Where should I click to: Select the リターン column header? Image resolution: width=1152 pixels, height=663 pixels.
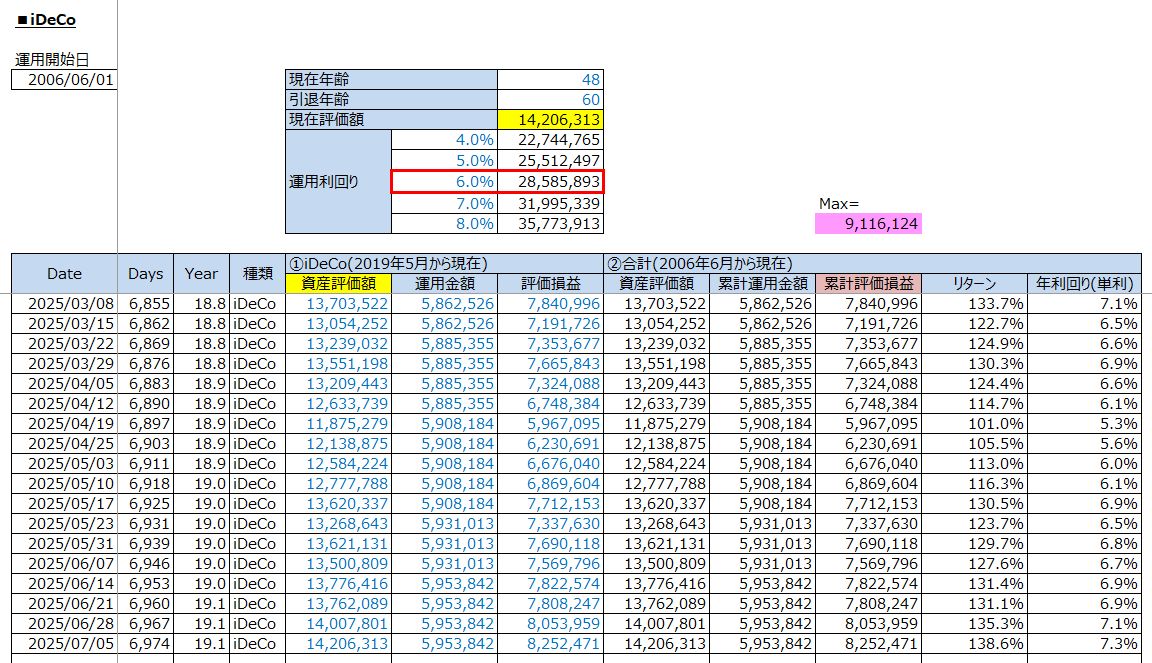point(973,284)
